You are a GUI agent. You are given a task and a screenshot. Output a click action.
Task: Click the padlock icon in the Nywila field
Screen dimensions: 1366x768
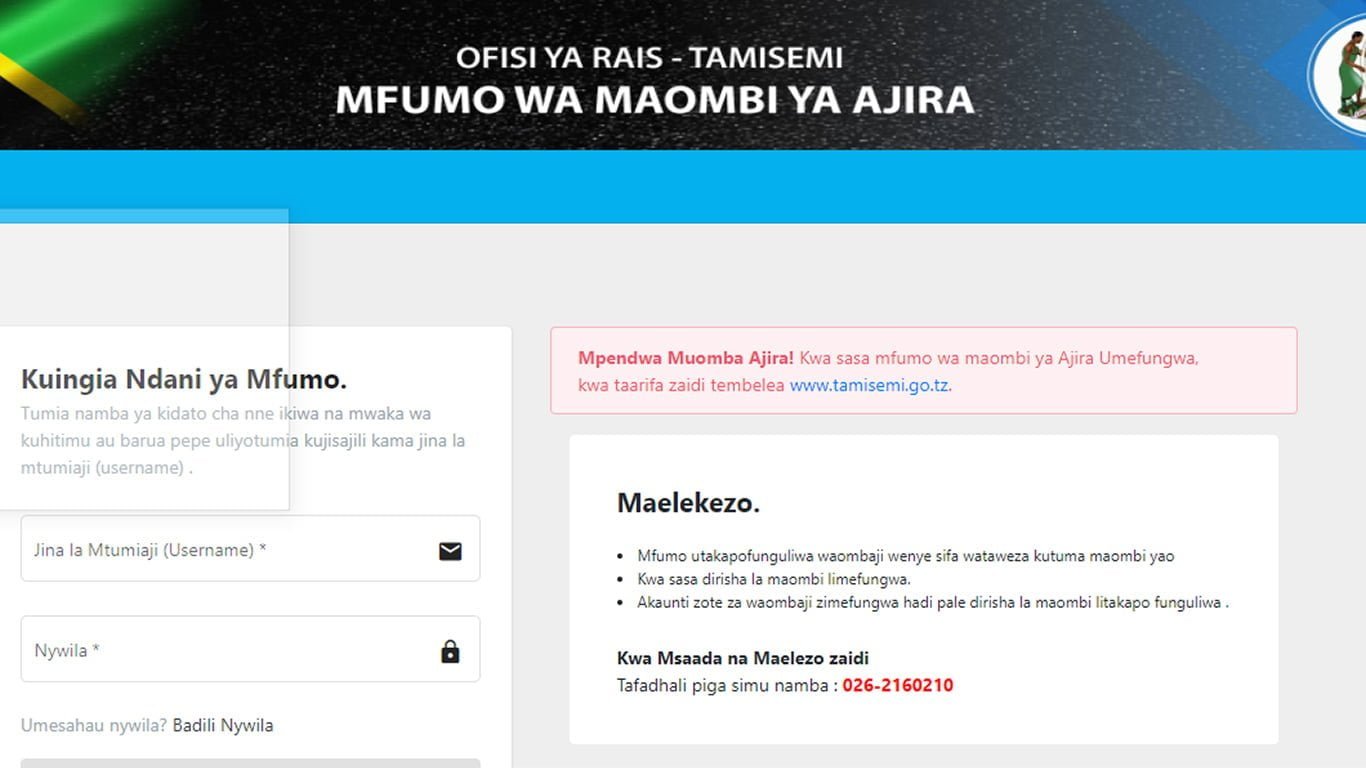click(x=450, y=651)
